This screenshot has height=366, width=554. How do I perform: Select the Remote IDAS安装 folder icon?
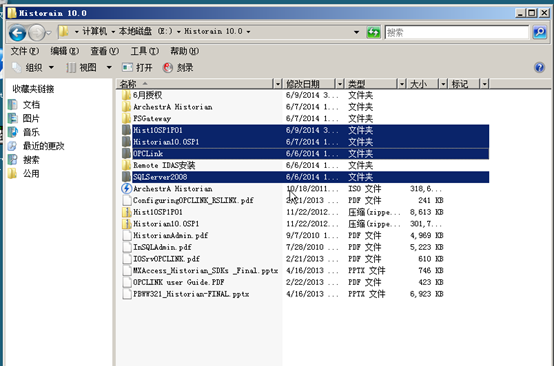(x=126, y=165)
